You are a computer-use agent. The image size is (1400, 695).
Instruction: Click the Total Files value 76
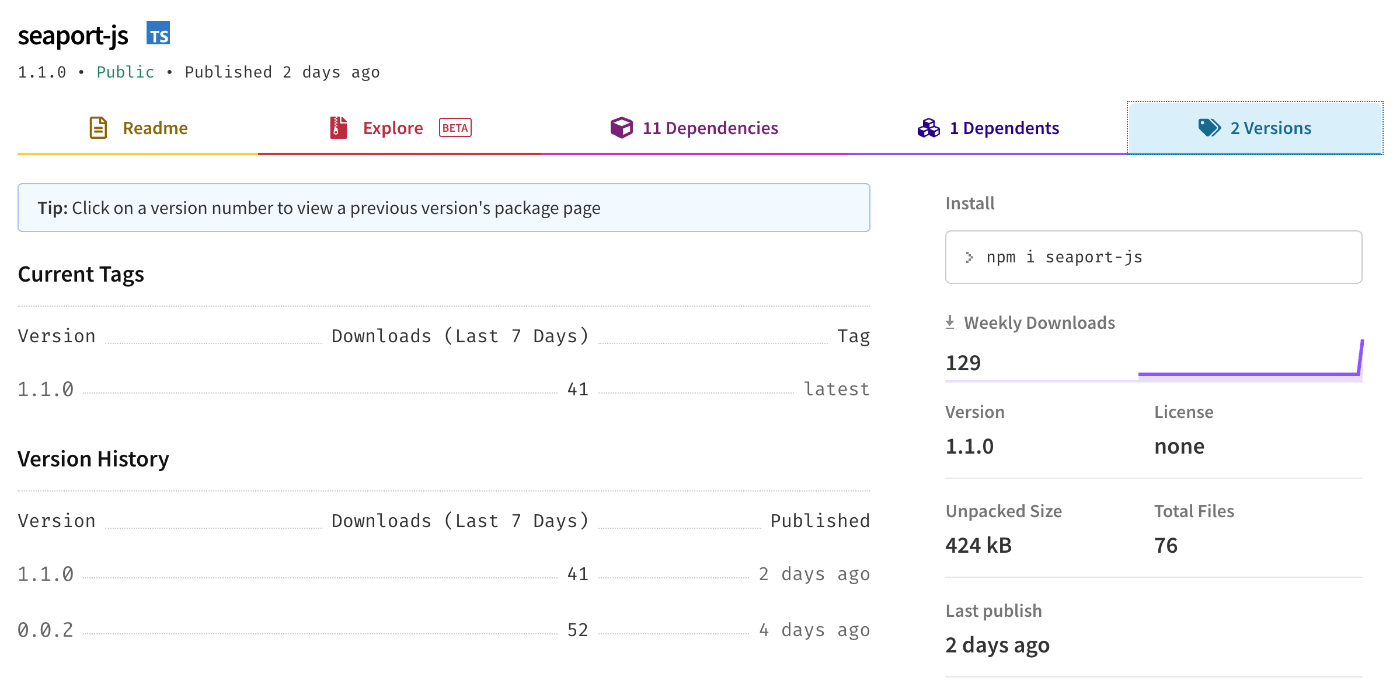(x=1166, y=545)
